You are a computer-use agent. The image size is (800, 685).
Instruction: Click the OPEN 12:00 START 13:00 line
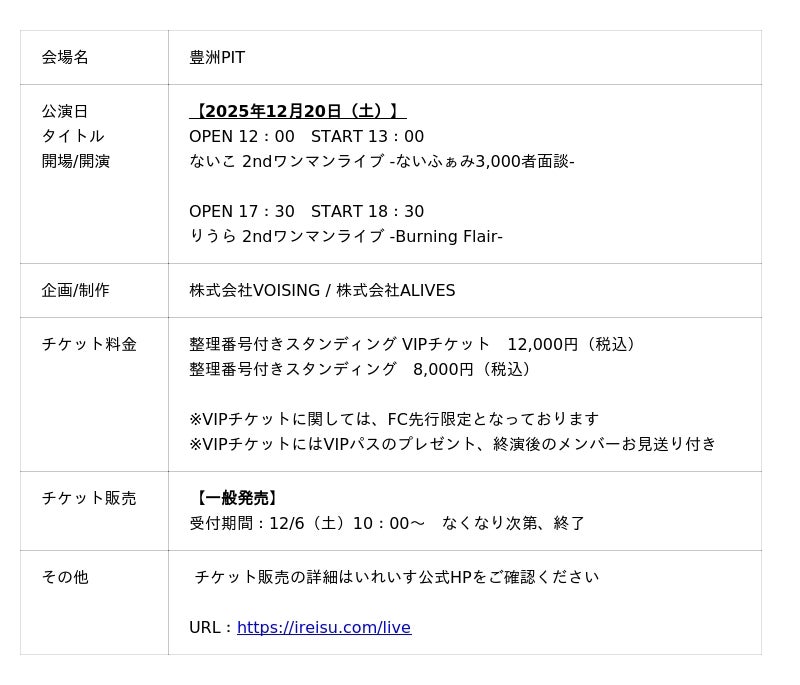(306, 137)
